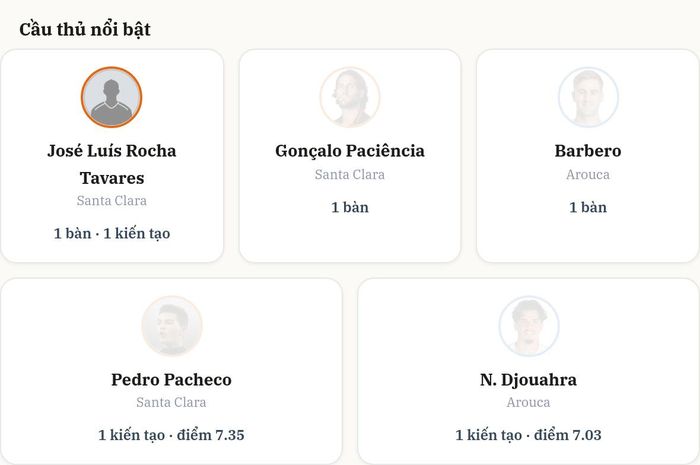
Task: Click Santa Clara under Pedro Pacheco
Action: point(171,403)
